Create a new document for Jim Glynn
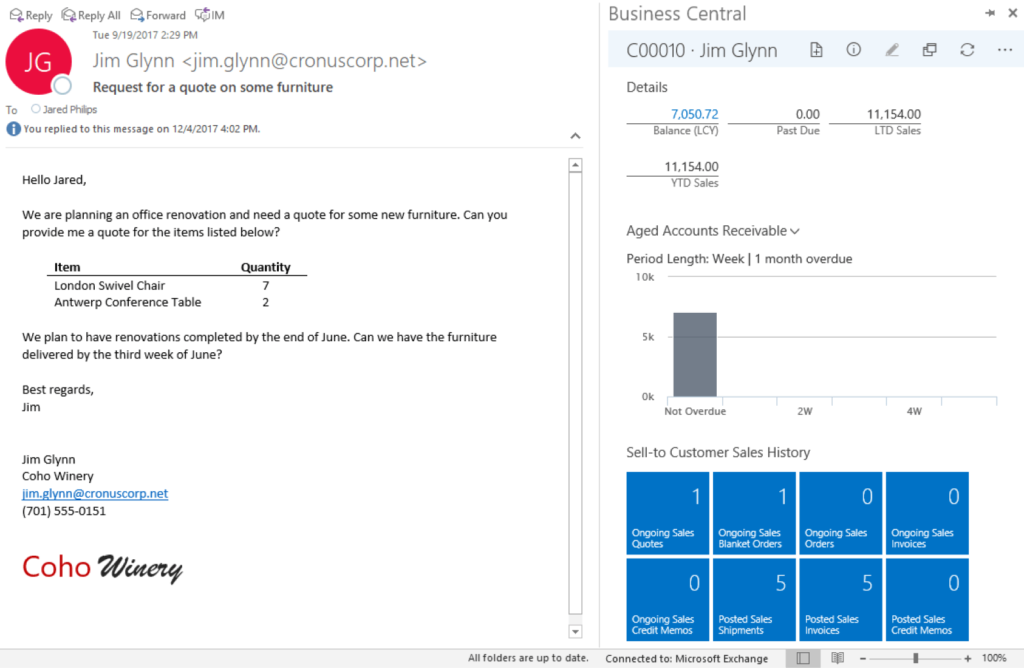This screenshot has width=1024, height=668. (815, 48)
